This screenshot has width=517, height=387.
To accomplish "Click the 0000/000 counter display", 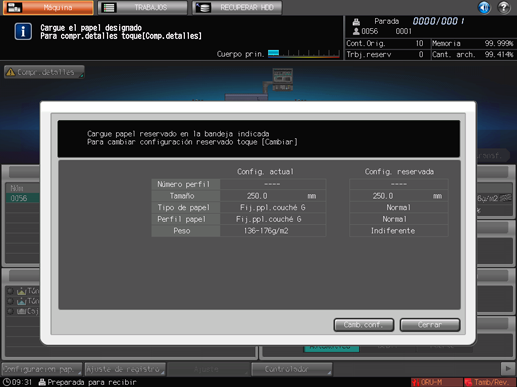I will (x=438, y=21).
